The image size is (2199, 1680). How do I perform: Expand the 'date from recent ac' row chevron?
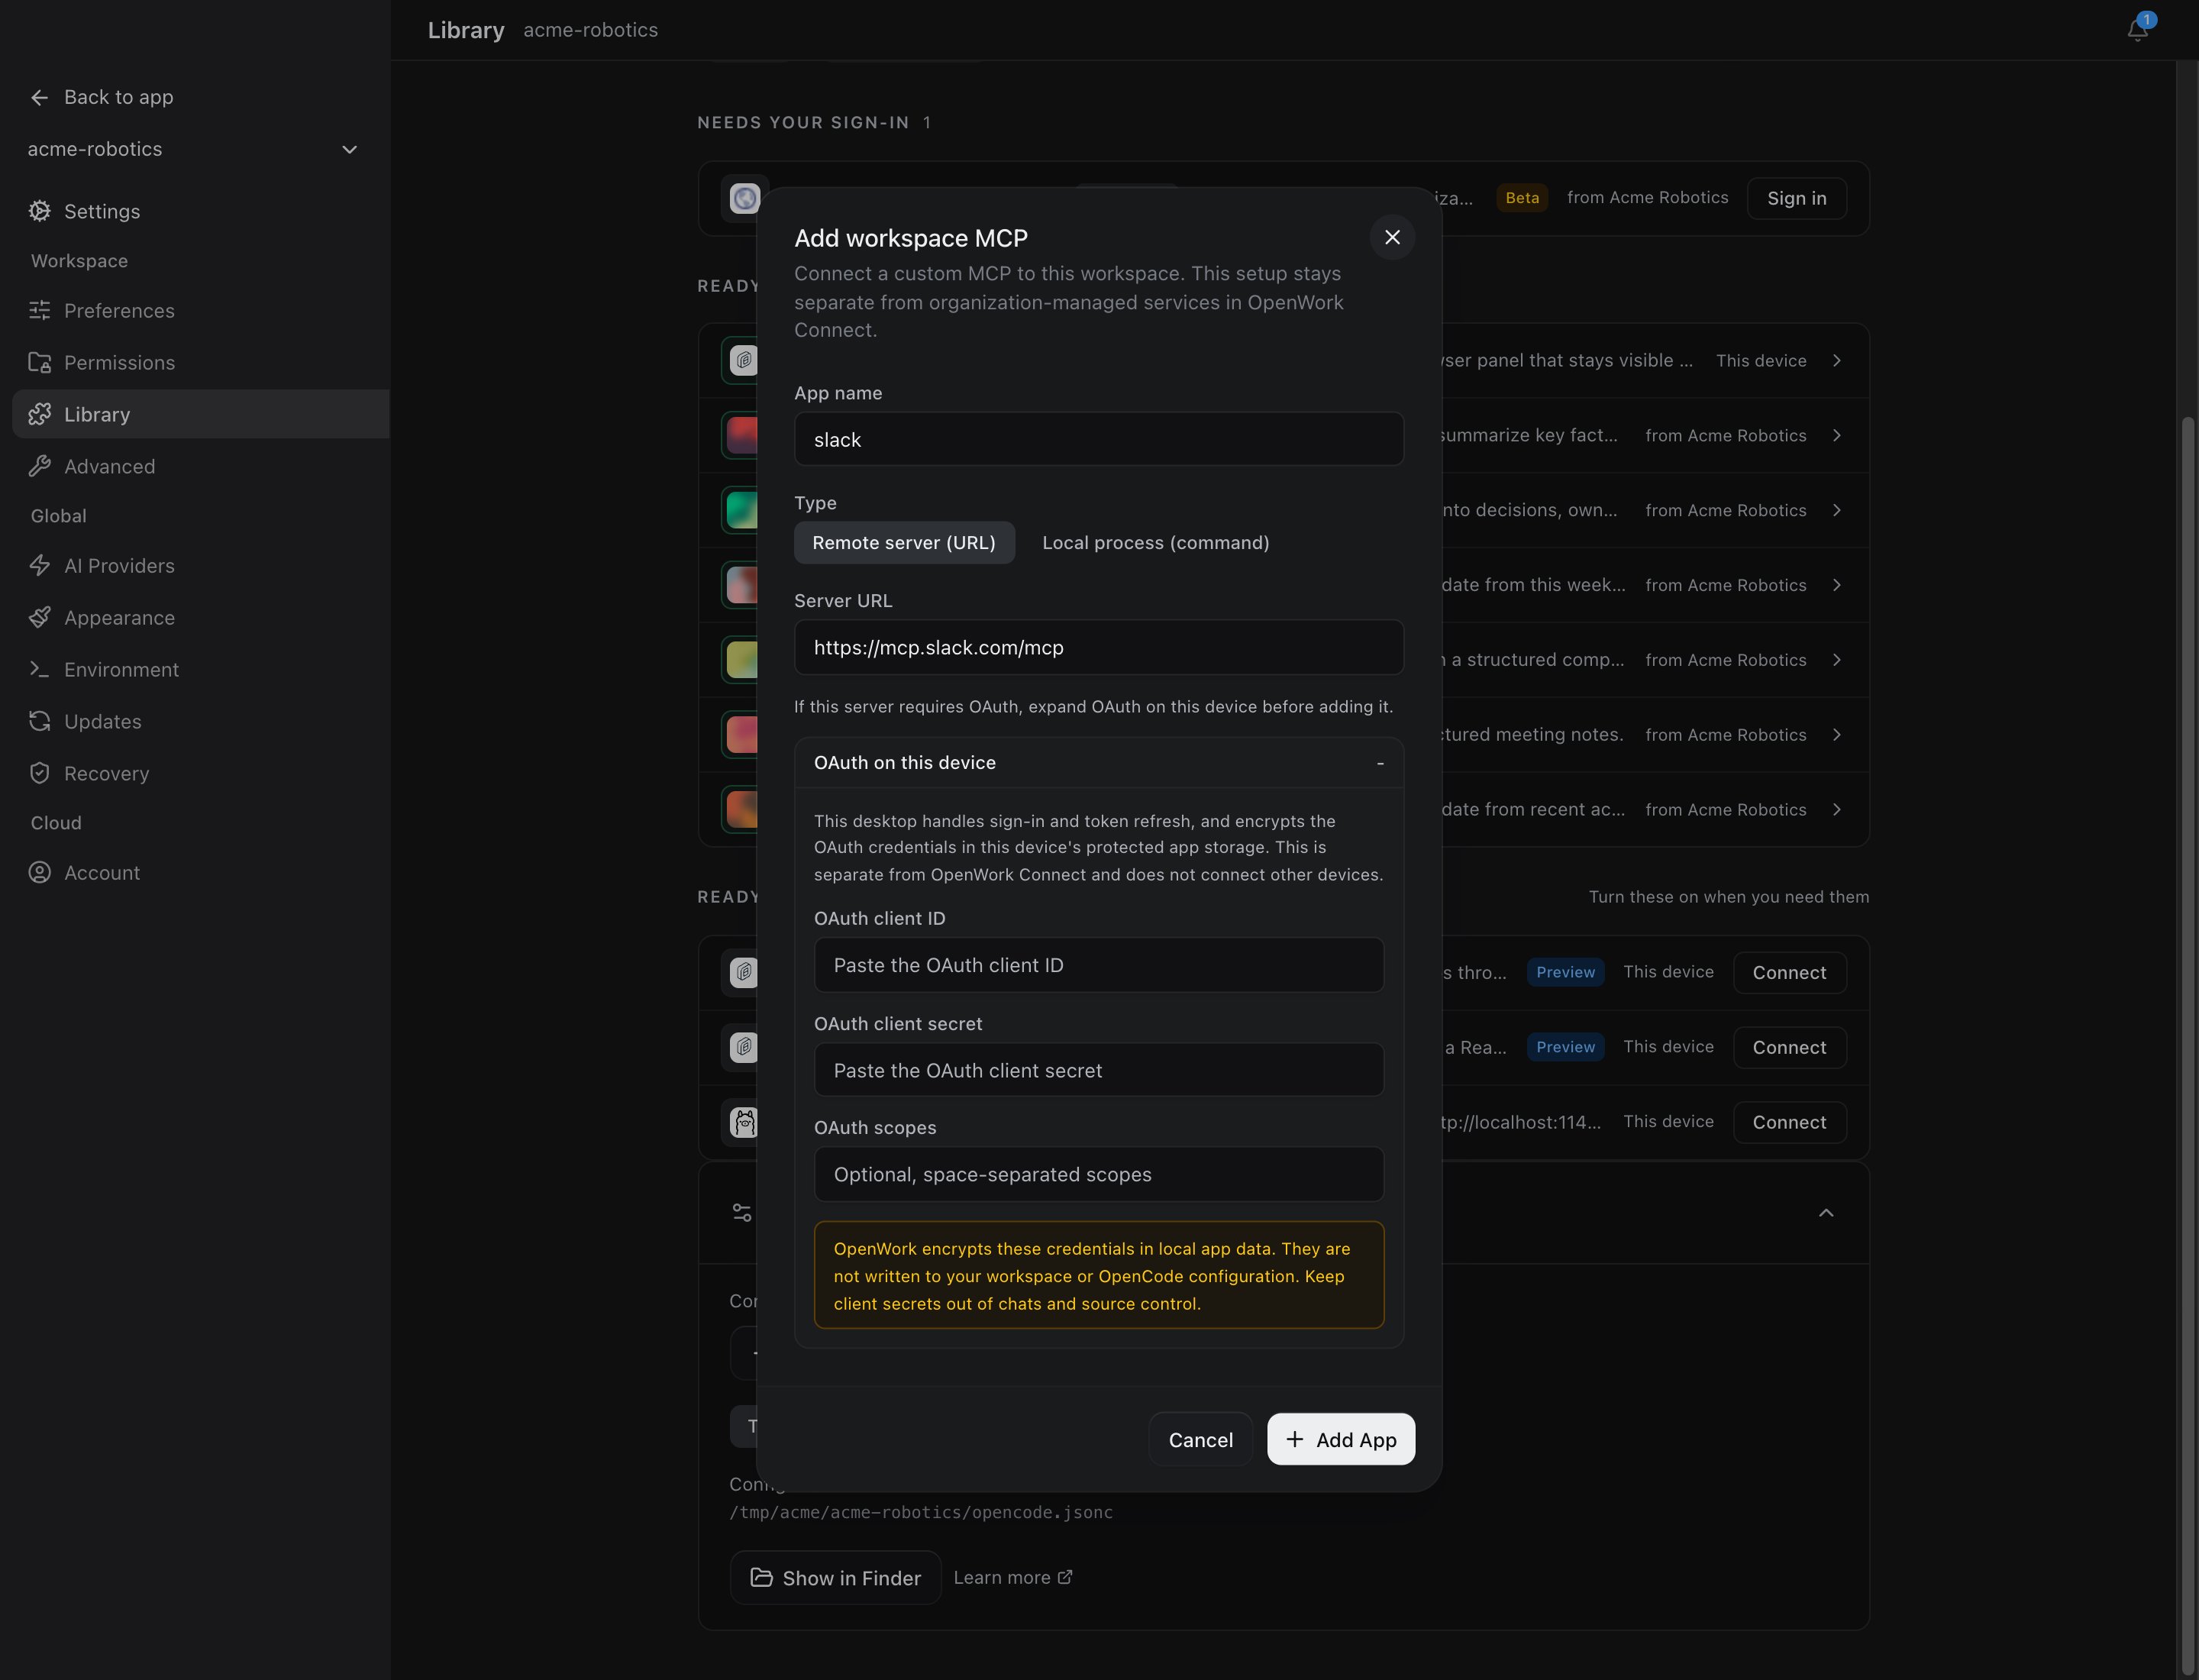pyautogui.click(x=1836, y=810)
